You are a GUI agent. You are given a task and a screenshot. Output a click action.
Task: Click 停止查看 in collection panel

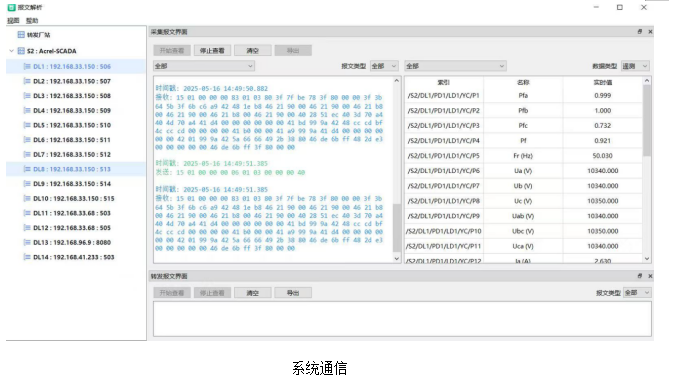tap(212, 50)
